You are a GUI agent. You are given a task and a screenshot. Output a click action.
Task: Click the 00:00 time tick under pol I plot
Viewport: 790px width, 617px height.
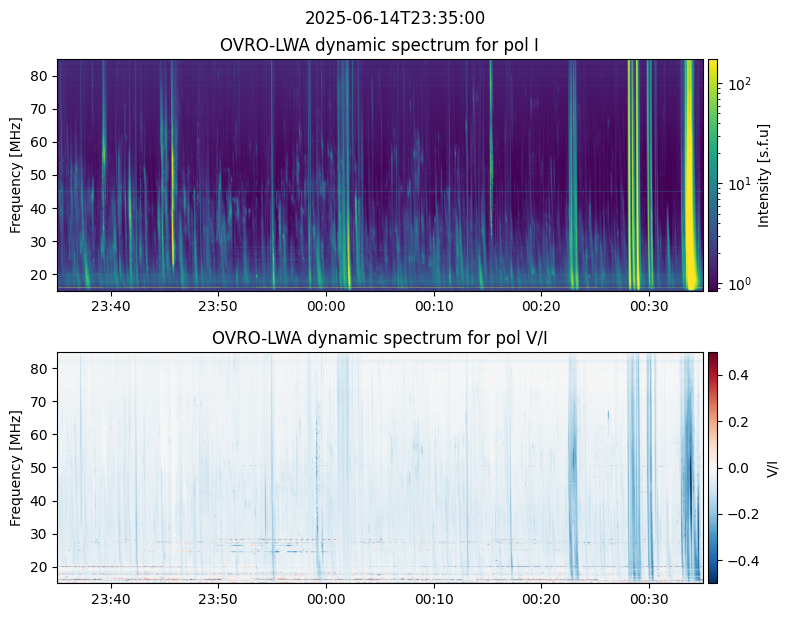point(326,306)
